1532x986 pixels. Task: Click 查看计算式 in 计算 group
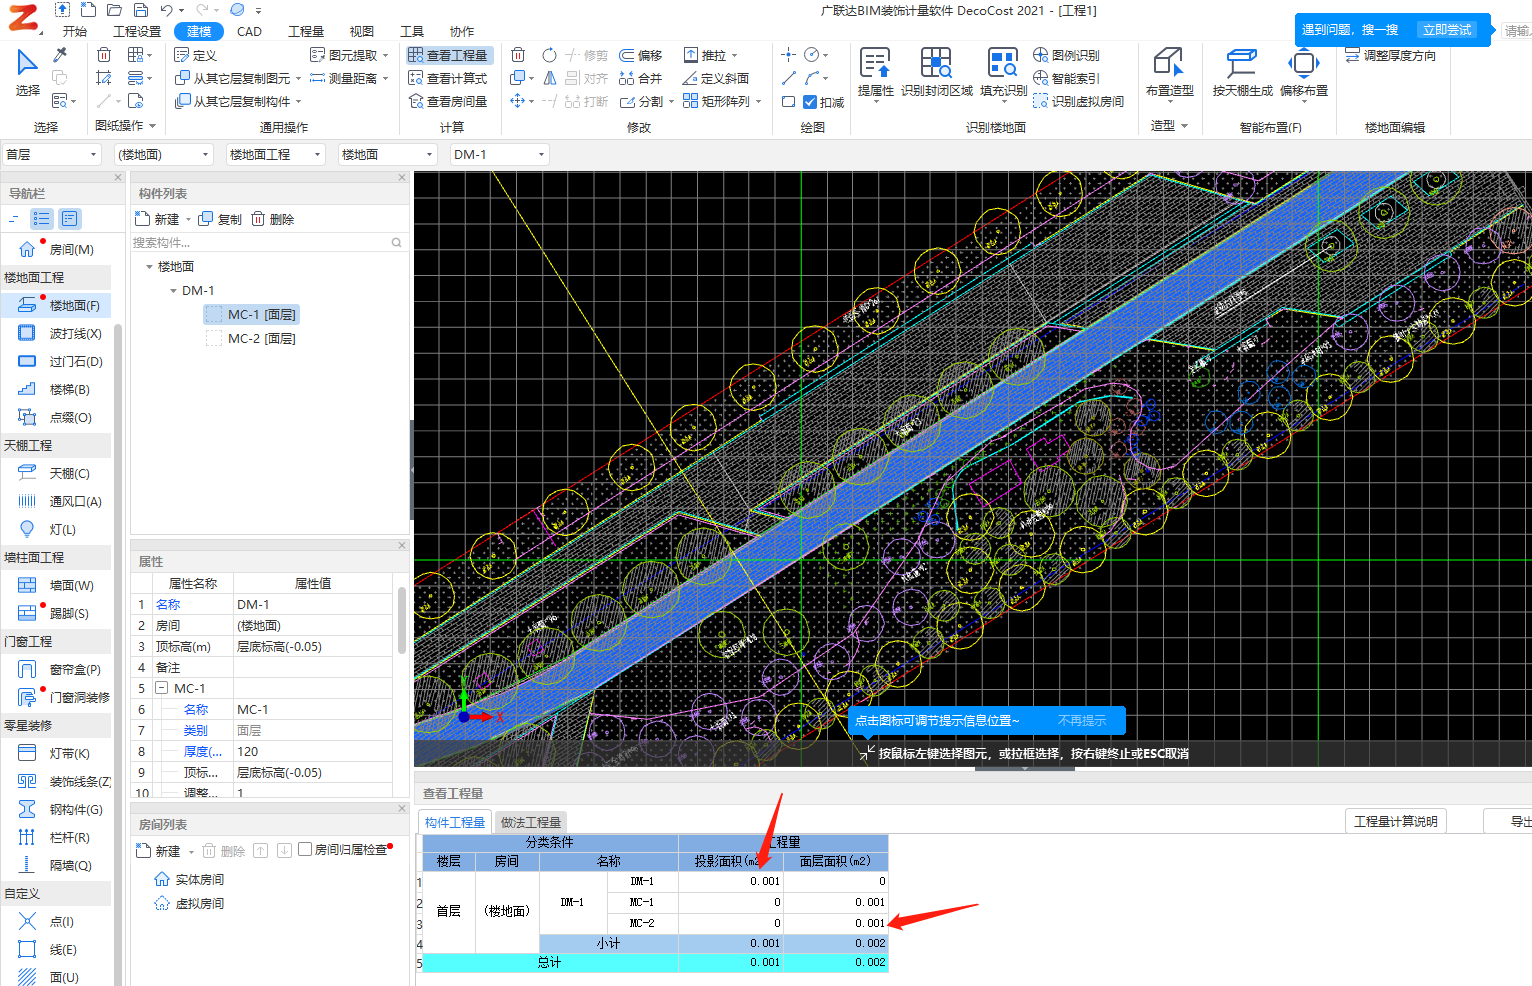[x=448, y=78]
